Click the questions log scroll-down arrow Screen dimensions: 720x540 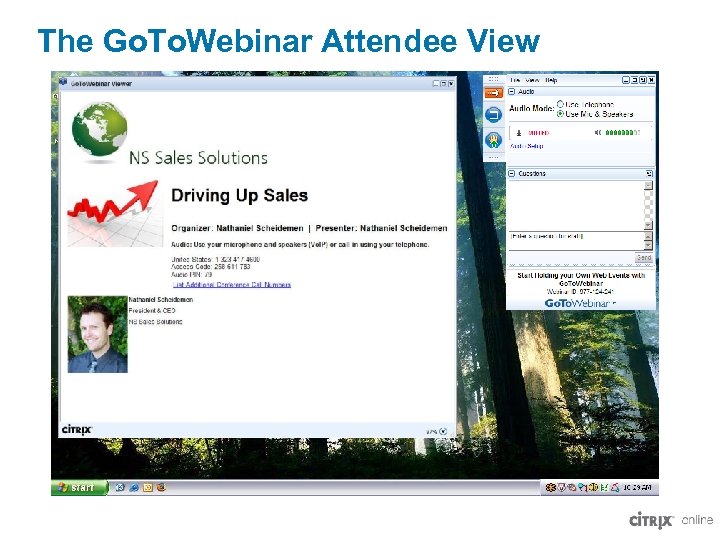648,225
